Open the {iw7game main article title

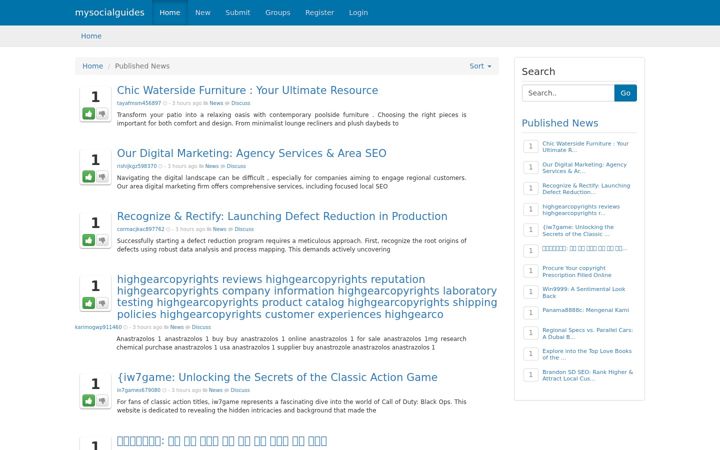click(x=277, y=377)
